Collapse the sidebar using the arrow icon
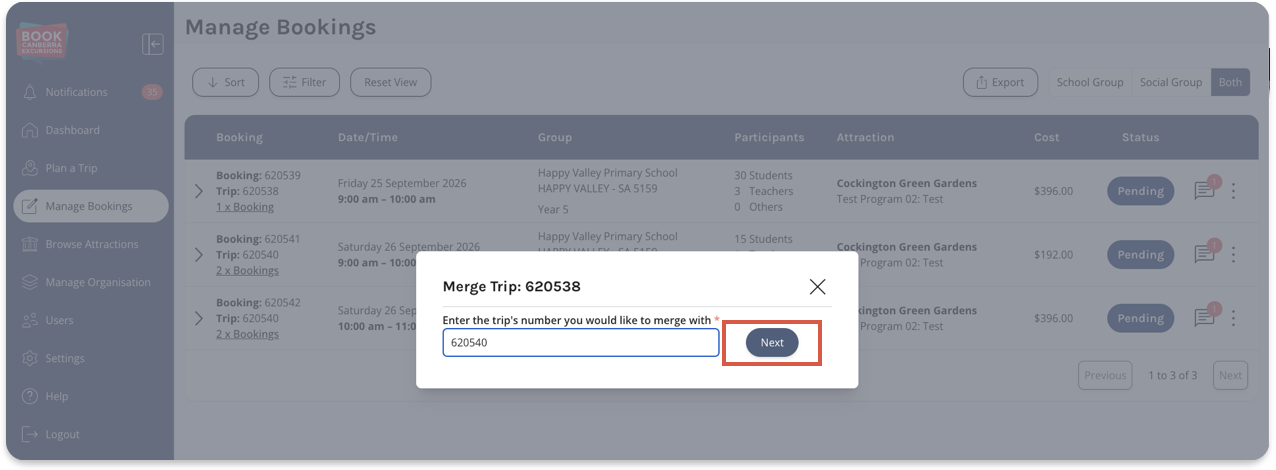 click(x=152, y=44)
